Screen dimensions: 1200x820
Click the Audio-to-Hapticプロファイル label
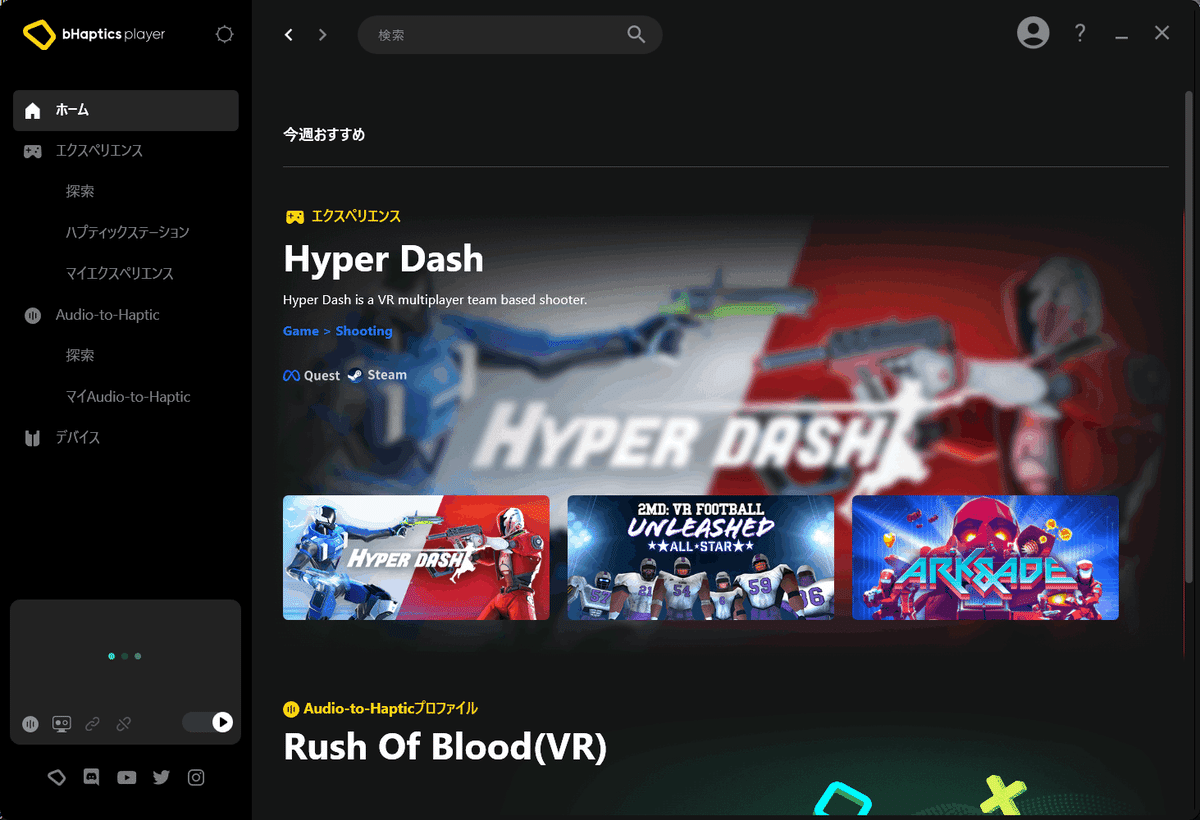pyautogui.click(x=391, y=709)
